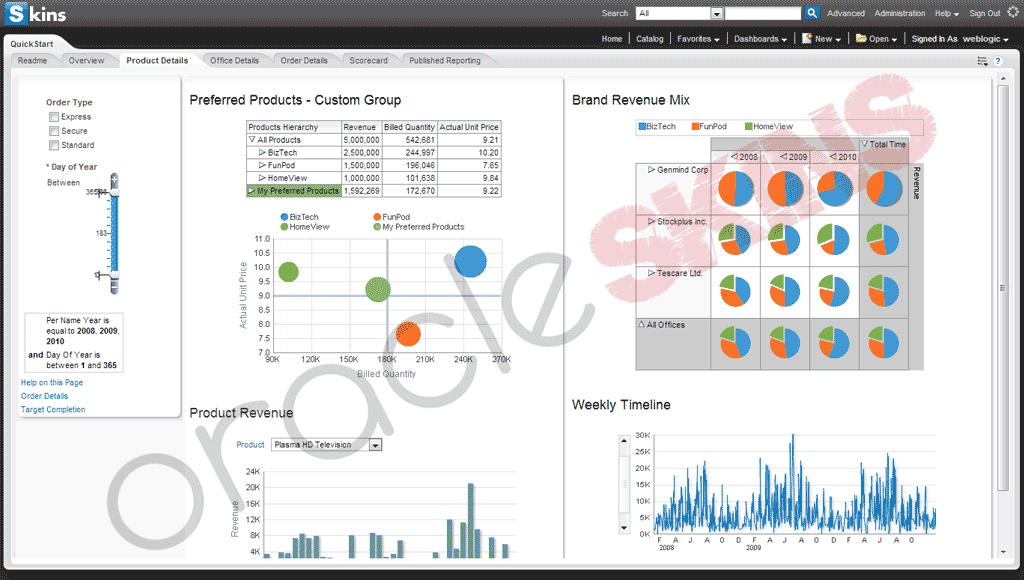The width and height of the screenshot is (1024, 580).
Task: Open the Dashboards menu
Action: 759,39
